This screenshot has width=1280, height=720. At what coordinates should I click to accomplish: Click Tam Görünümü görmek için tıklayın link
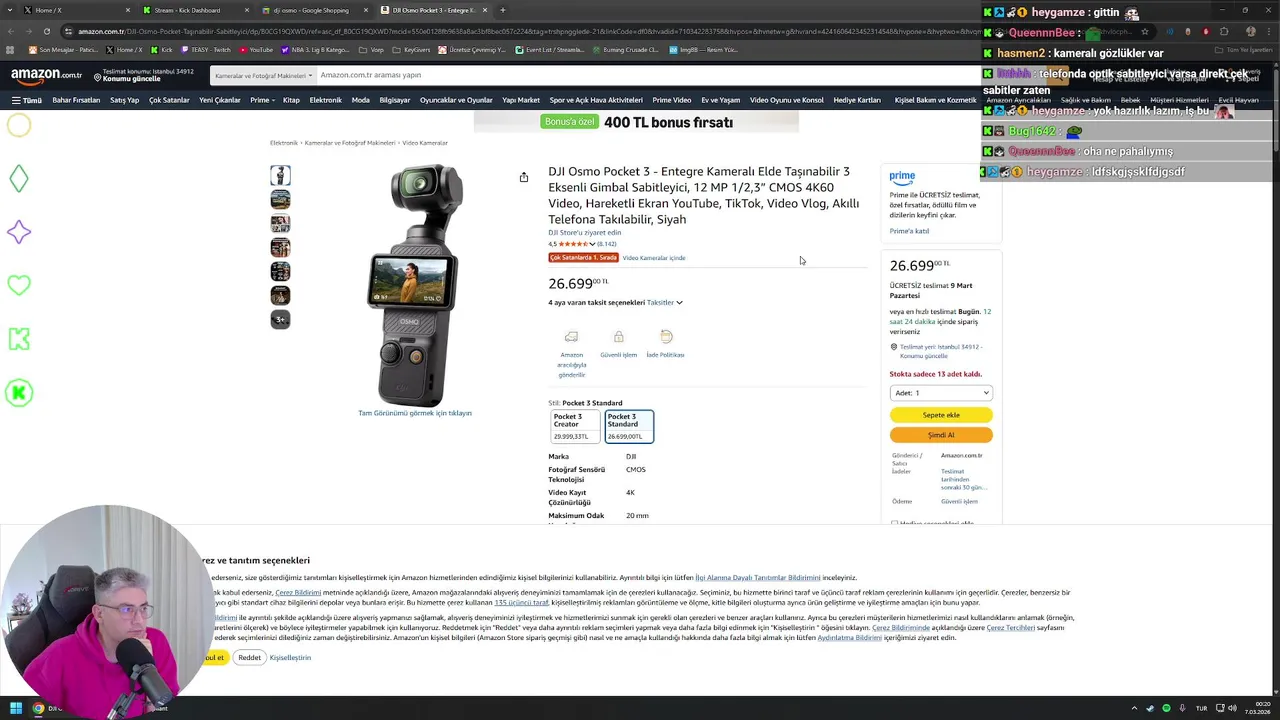pyautogui.click(x=415, y=413)
